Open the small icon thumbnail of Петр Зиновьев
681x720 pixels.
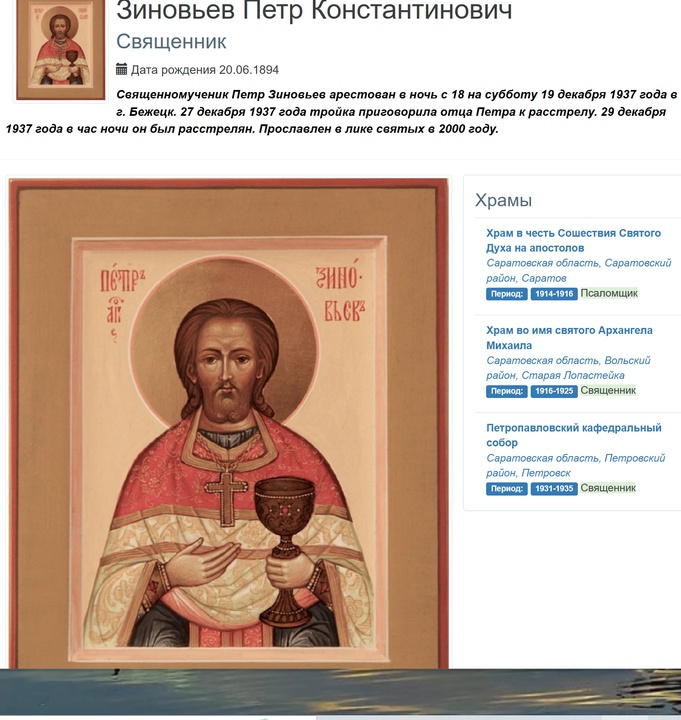61,49
